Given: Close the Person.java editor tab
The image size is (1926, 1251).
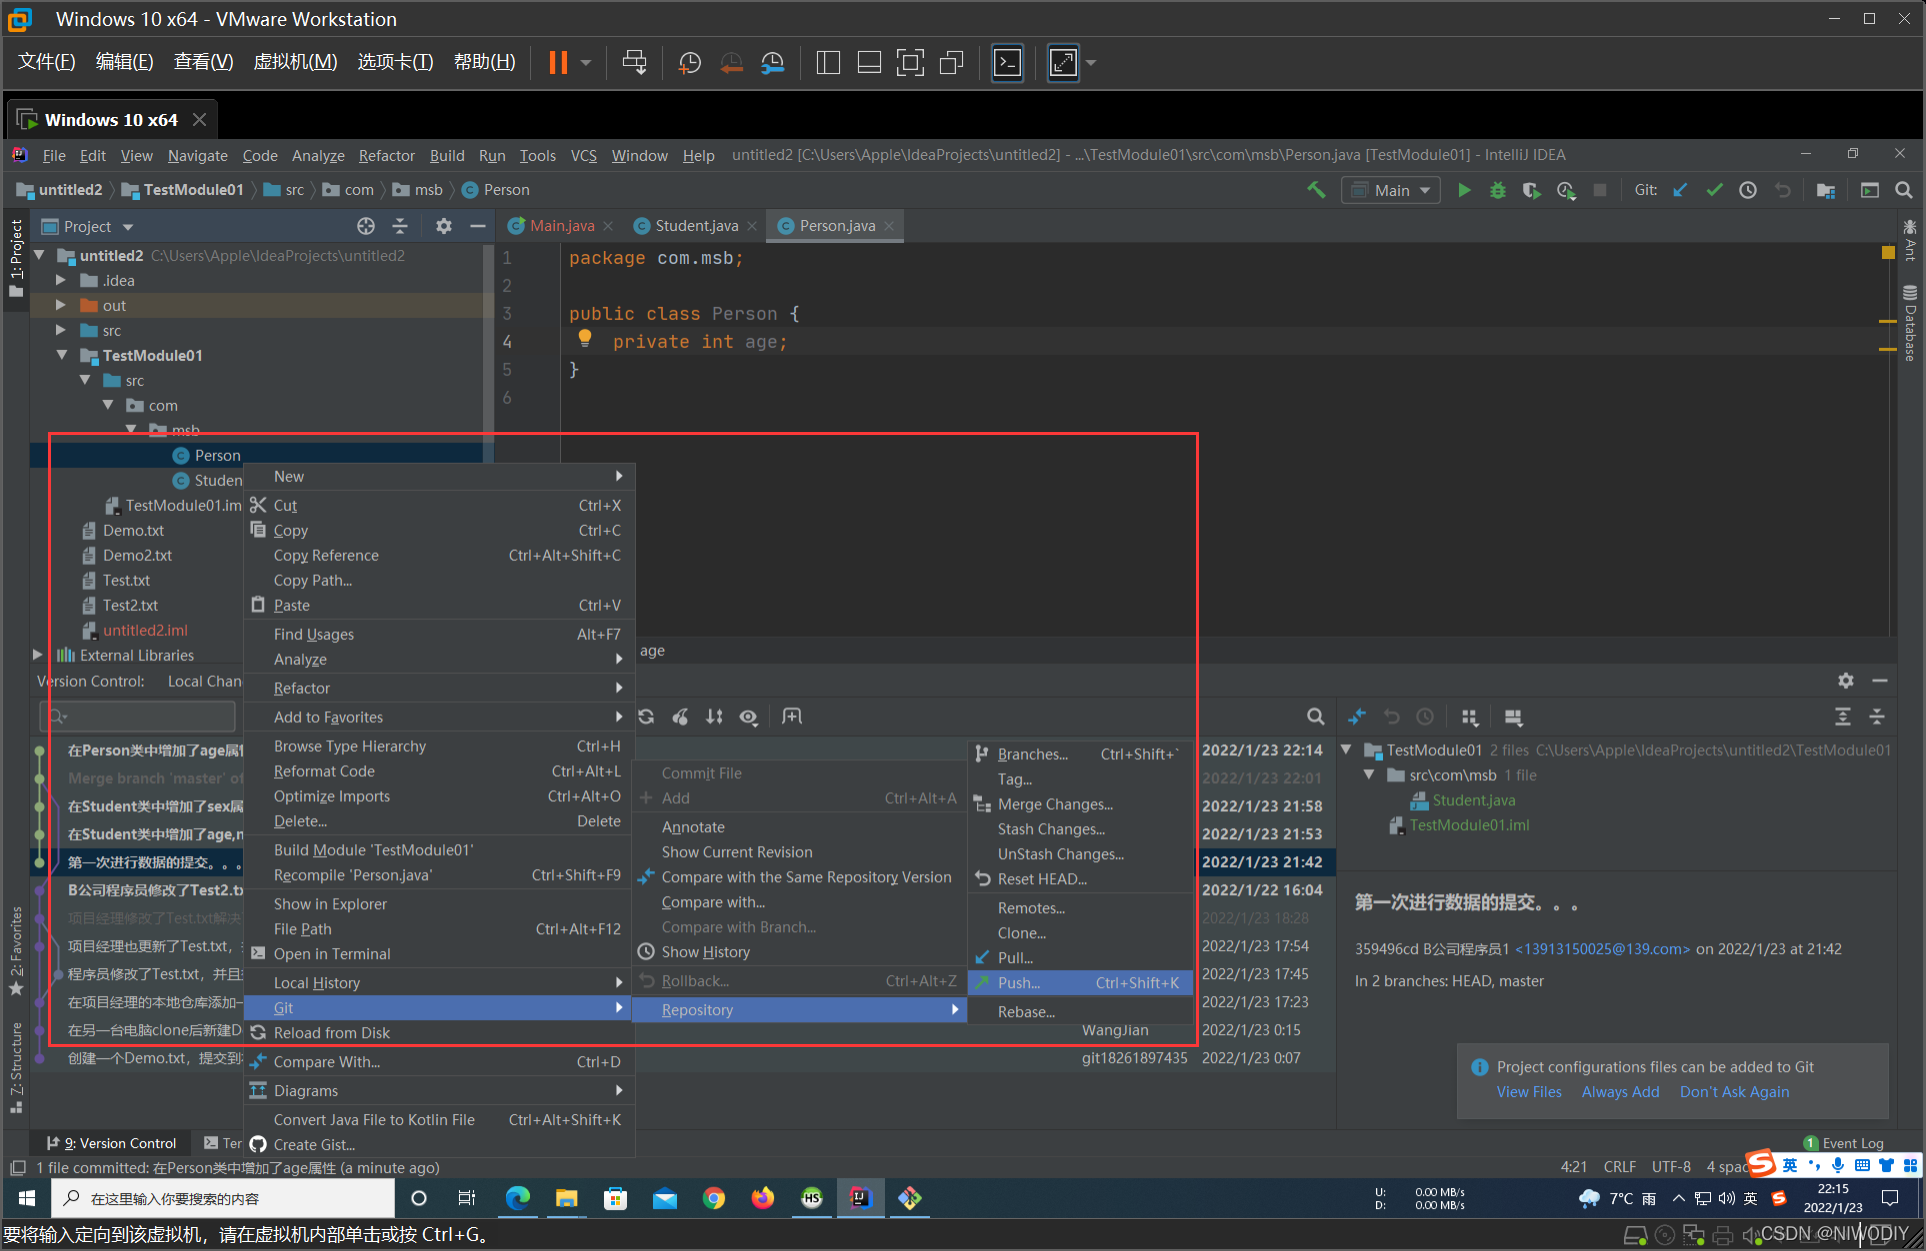Looking at the screenshot, I should tap(888, 226).
